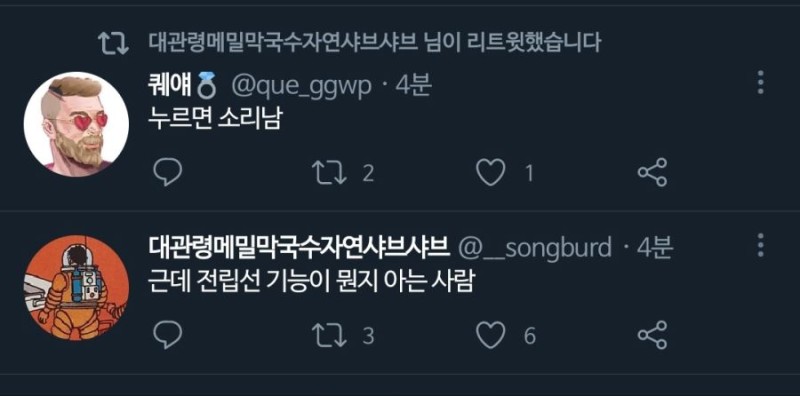
Task: Open the retweeted-by notice at top
Action: (375, 42)
